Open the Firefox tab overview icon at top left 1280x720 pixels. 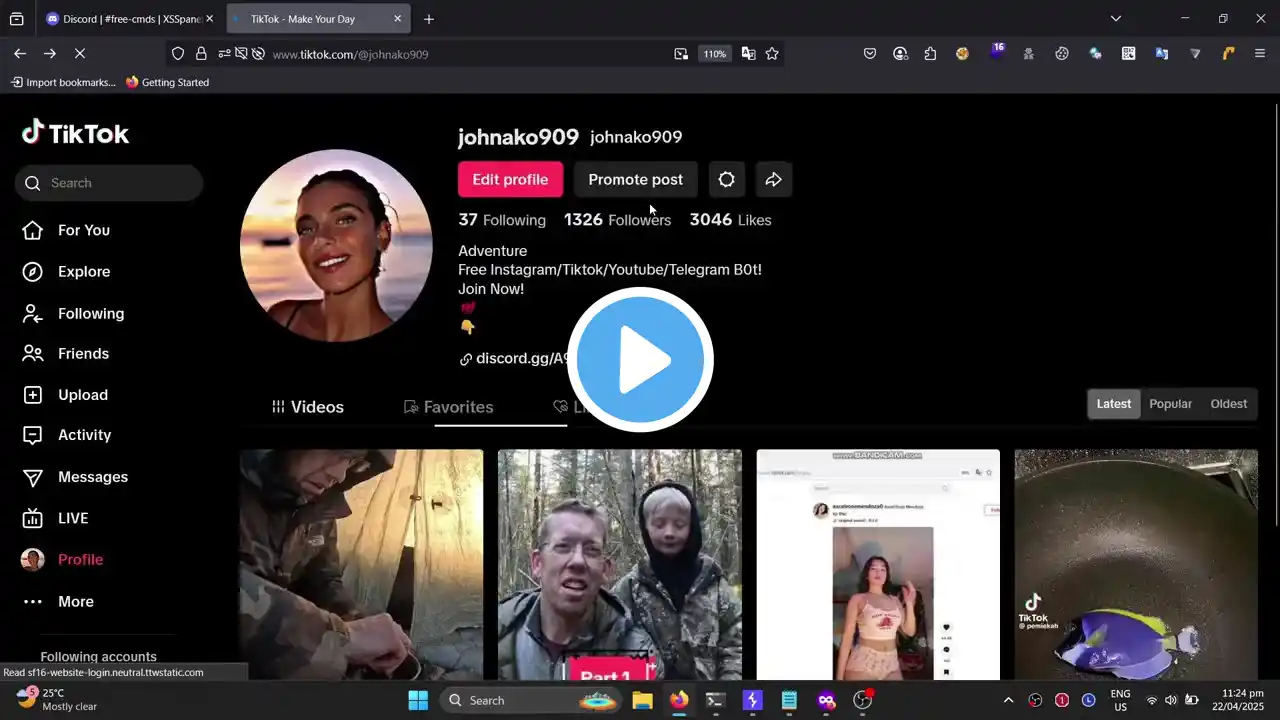pyautogui.click(x=17, y=19)
